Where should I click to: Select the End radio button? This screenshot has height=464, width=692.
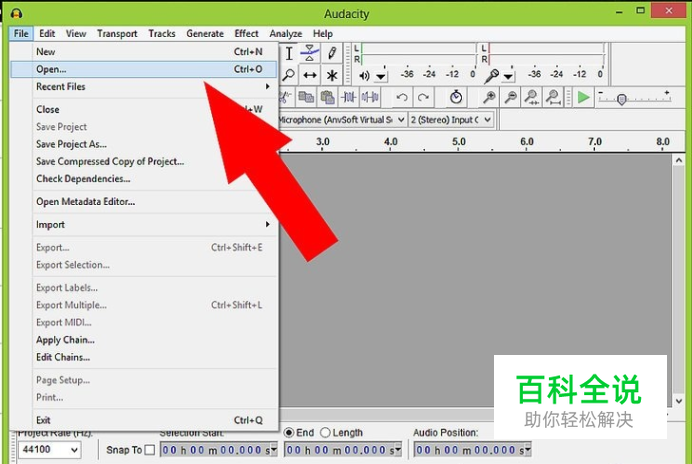coord(289,433)
